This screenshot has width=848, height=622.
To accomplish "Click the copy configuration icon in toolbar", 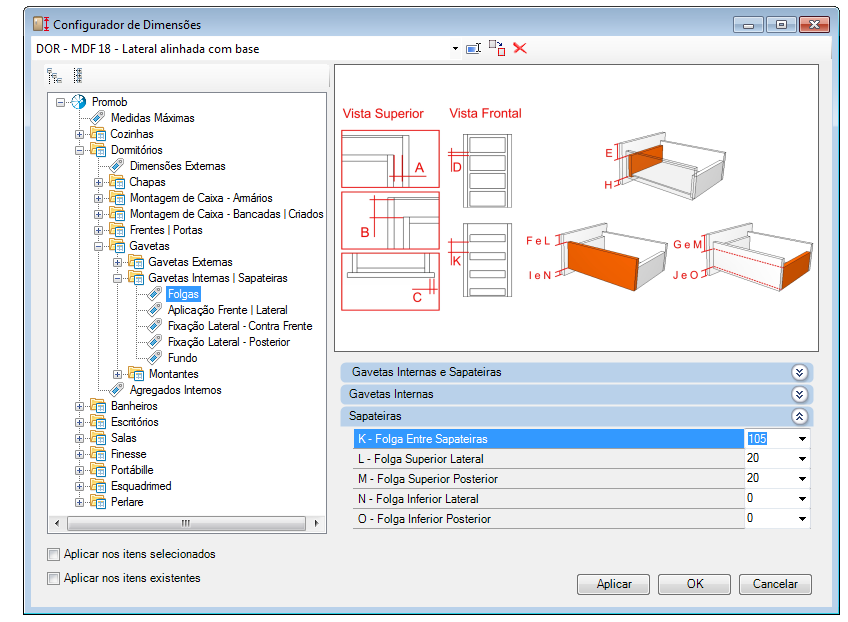I will 497,48.
